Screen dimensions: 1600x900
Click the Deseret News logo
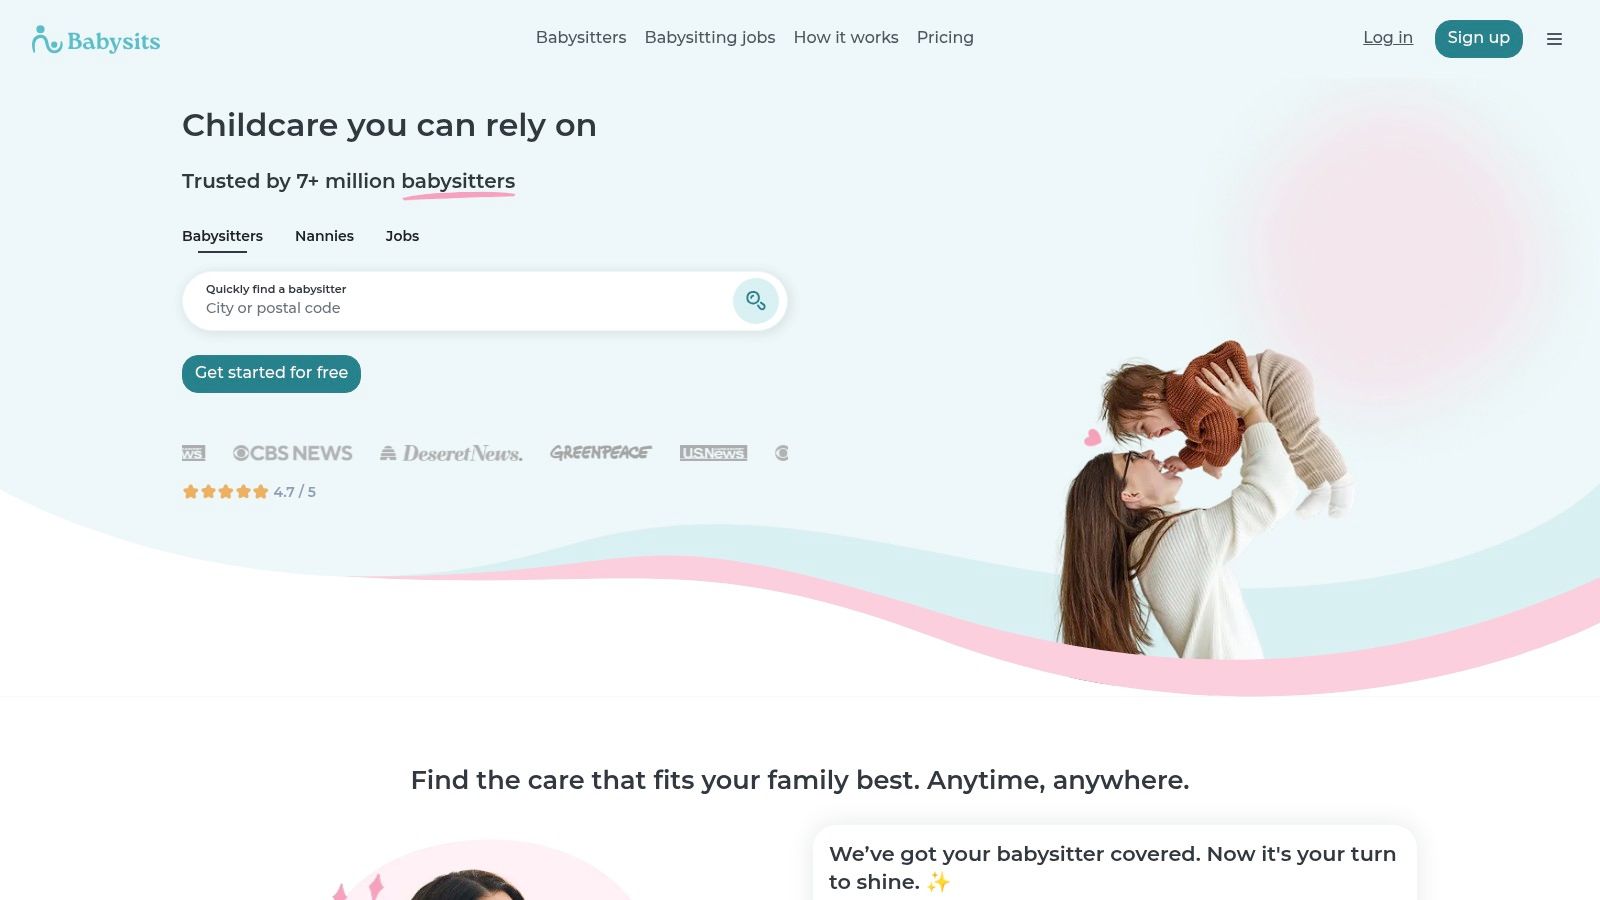pos(451,453)
